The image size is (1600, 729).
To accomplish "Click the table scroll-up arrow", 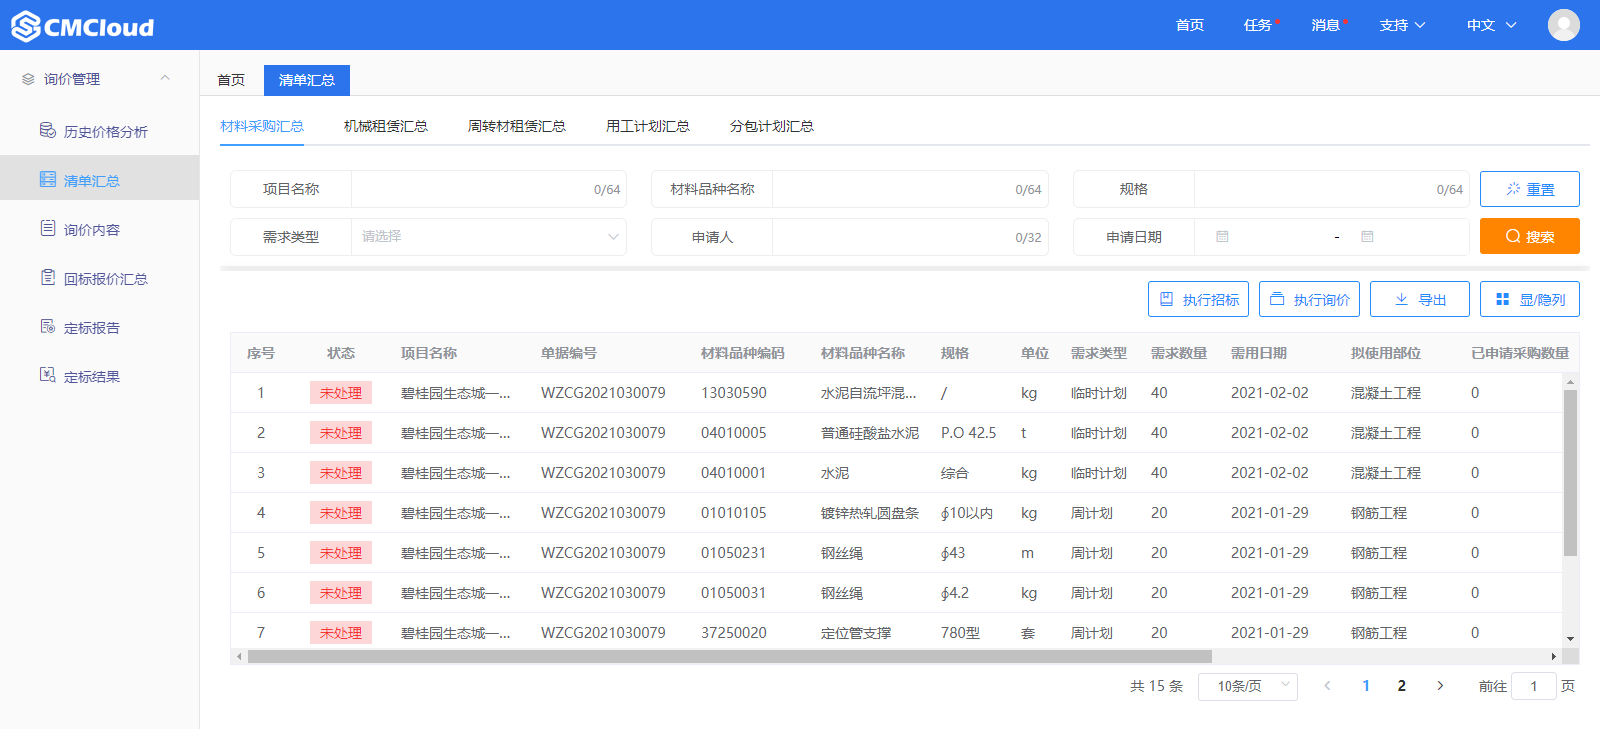I will (1570, 382).
